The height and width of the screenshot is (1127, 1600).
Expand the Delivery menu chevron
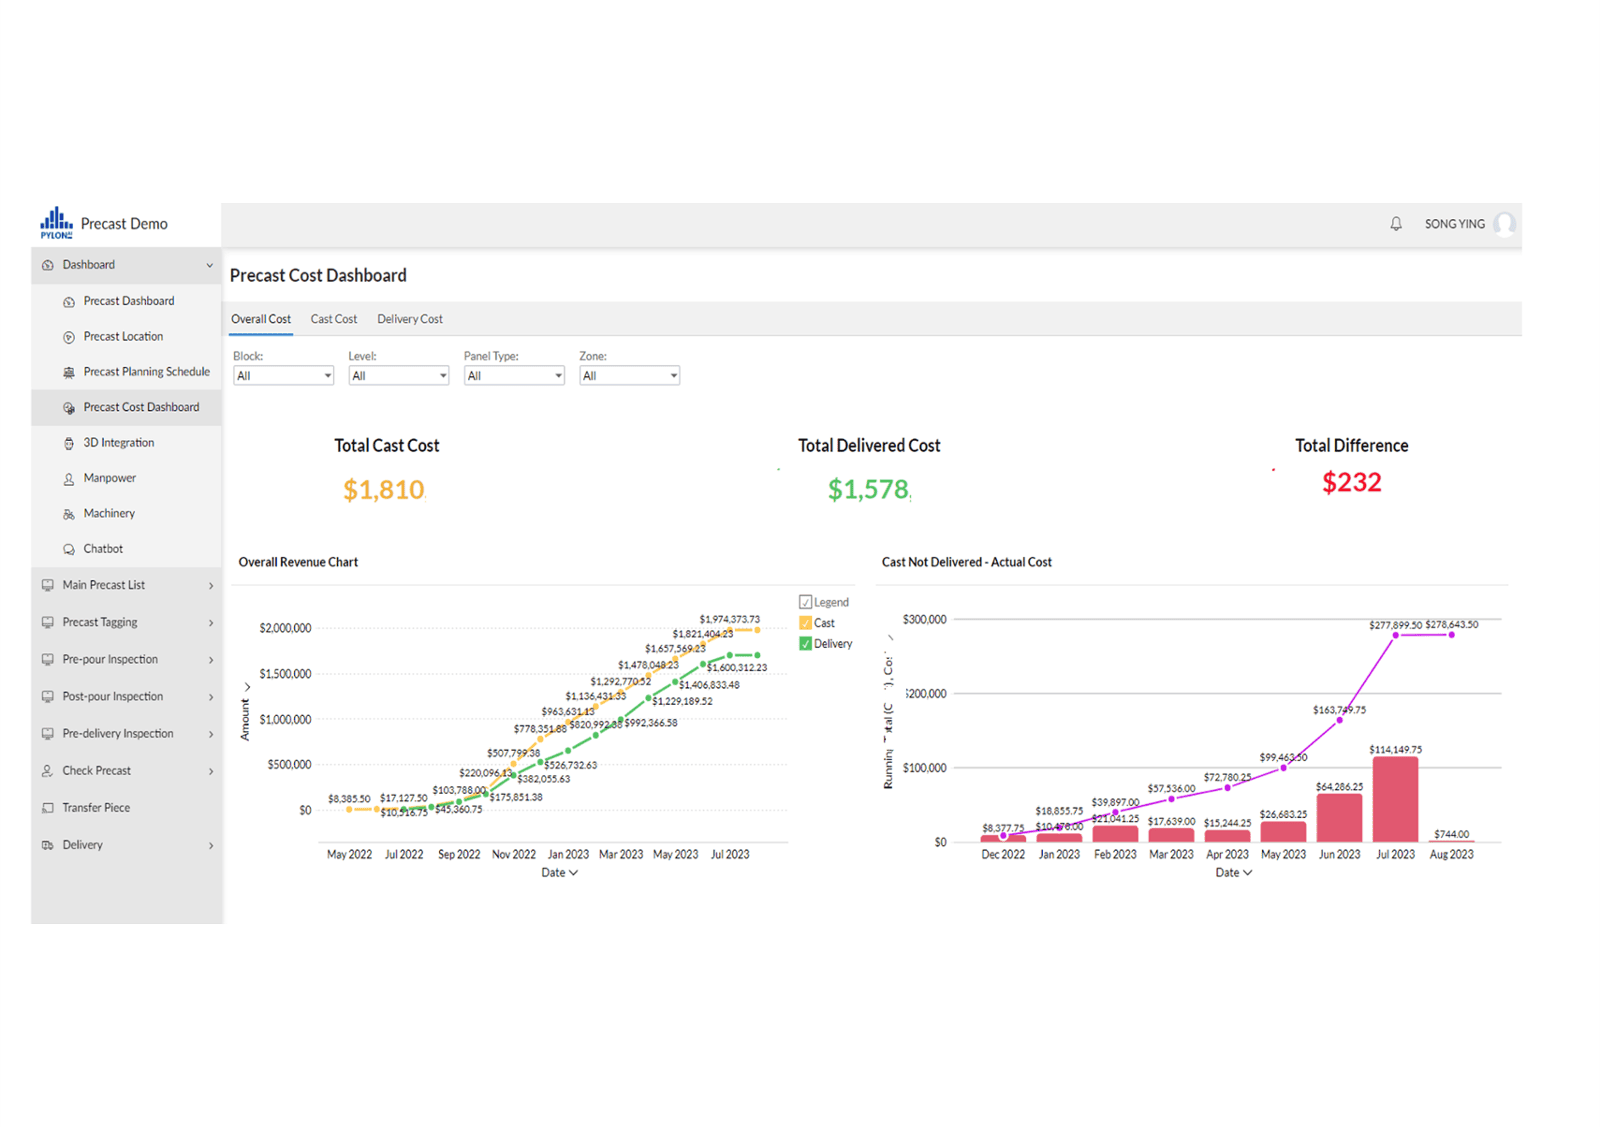[211, 846]
